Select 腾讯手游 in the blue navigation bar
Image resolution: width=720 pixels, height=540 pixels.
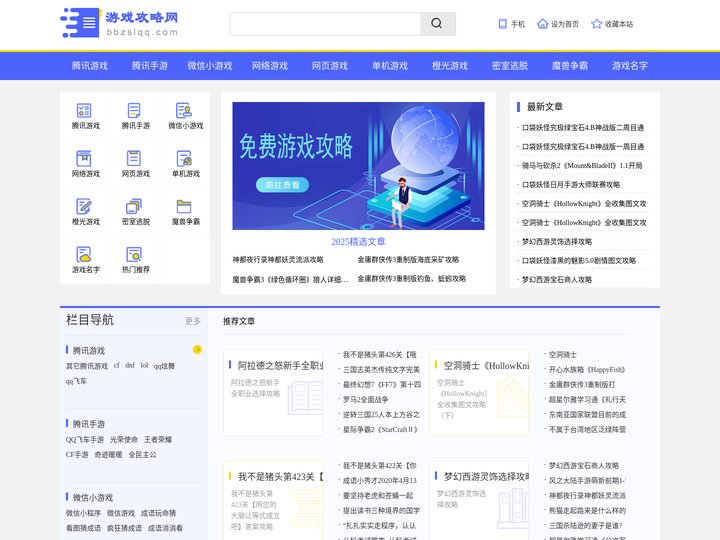click(x=150, y=66)
